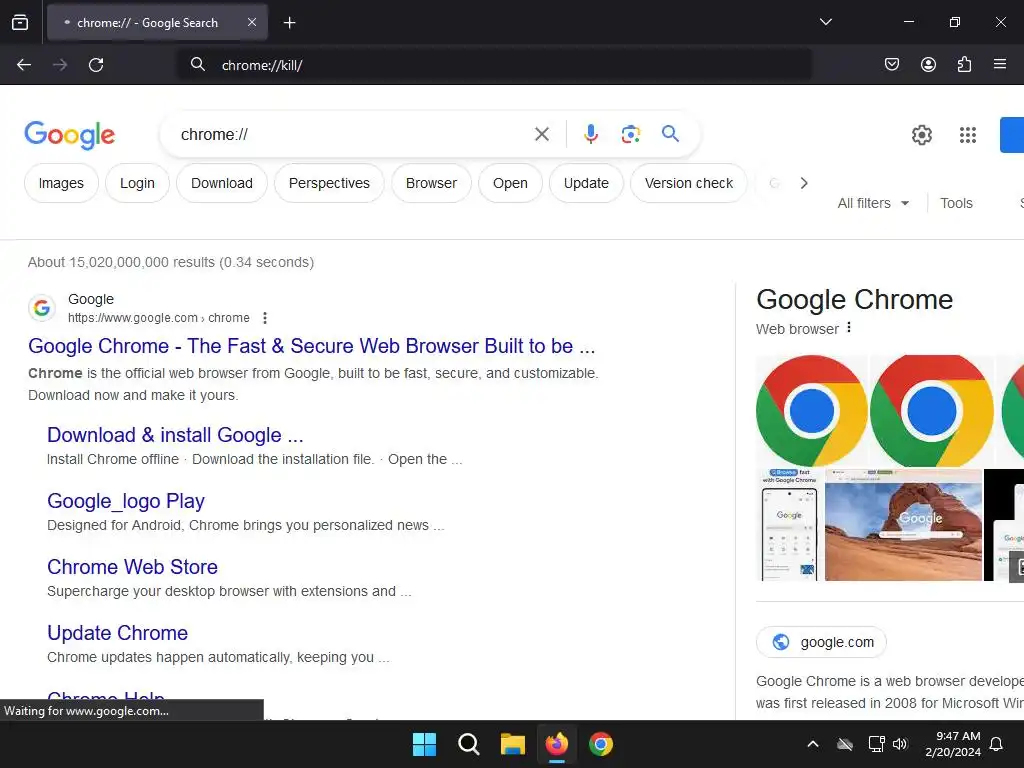Image resolution: width=1024 pixels, height=768 pixels.
Task: Open a new browser tab
Action: pyautogui.click(x=289, y=23)
